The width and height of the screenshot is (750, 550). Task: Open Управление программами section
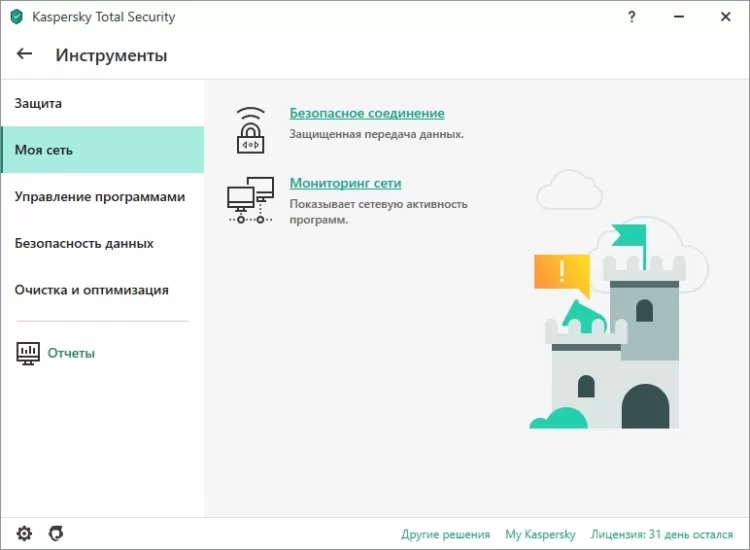102,197
